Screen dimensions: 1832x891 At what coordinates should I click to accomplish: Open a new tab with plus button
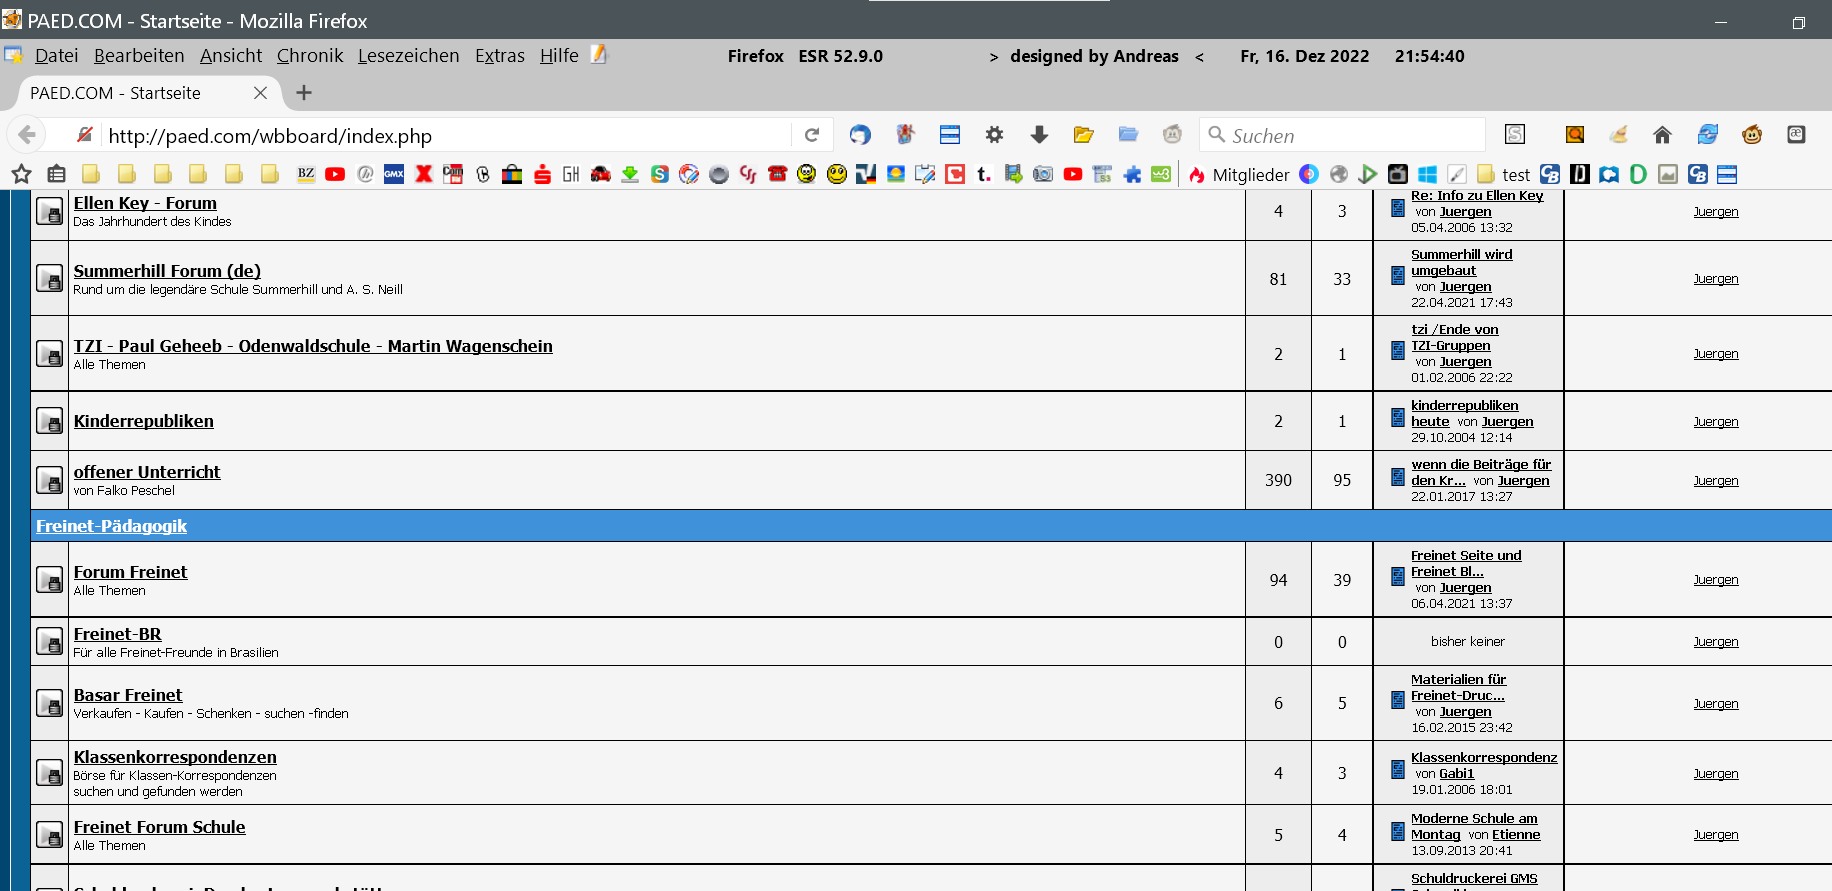[304, 93]
